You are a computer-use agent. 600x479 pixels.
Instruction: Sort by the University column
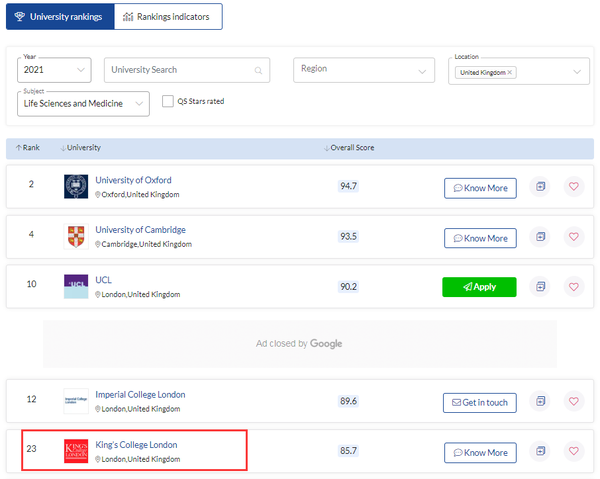[x=80, y=148]
